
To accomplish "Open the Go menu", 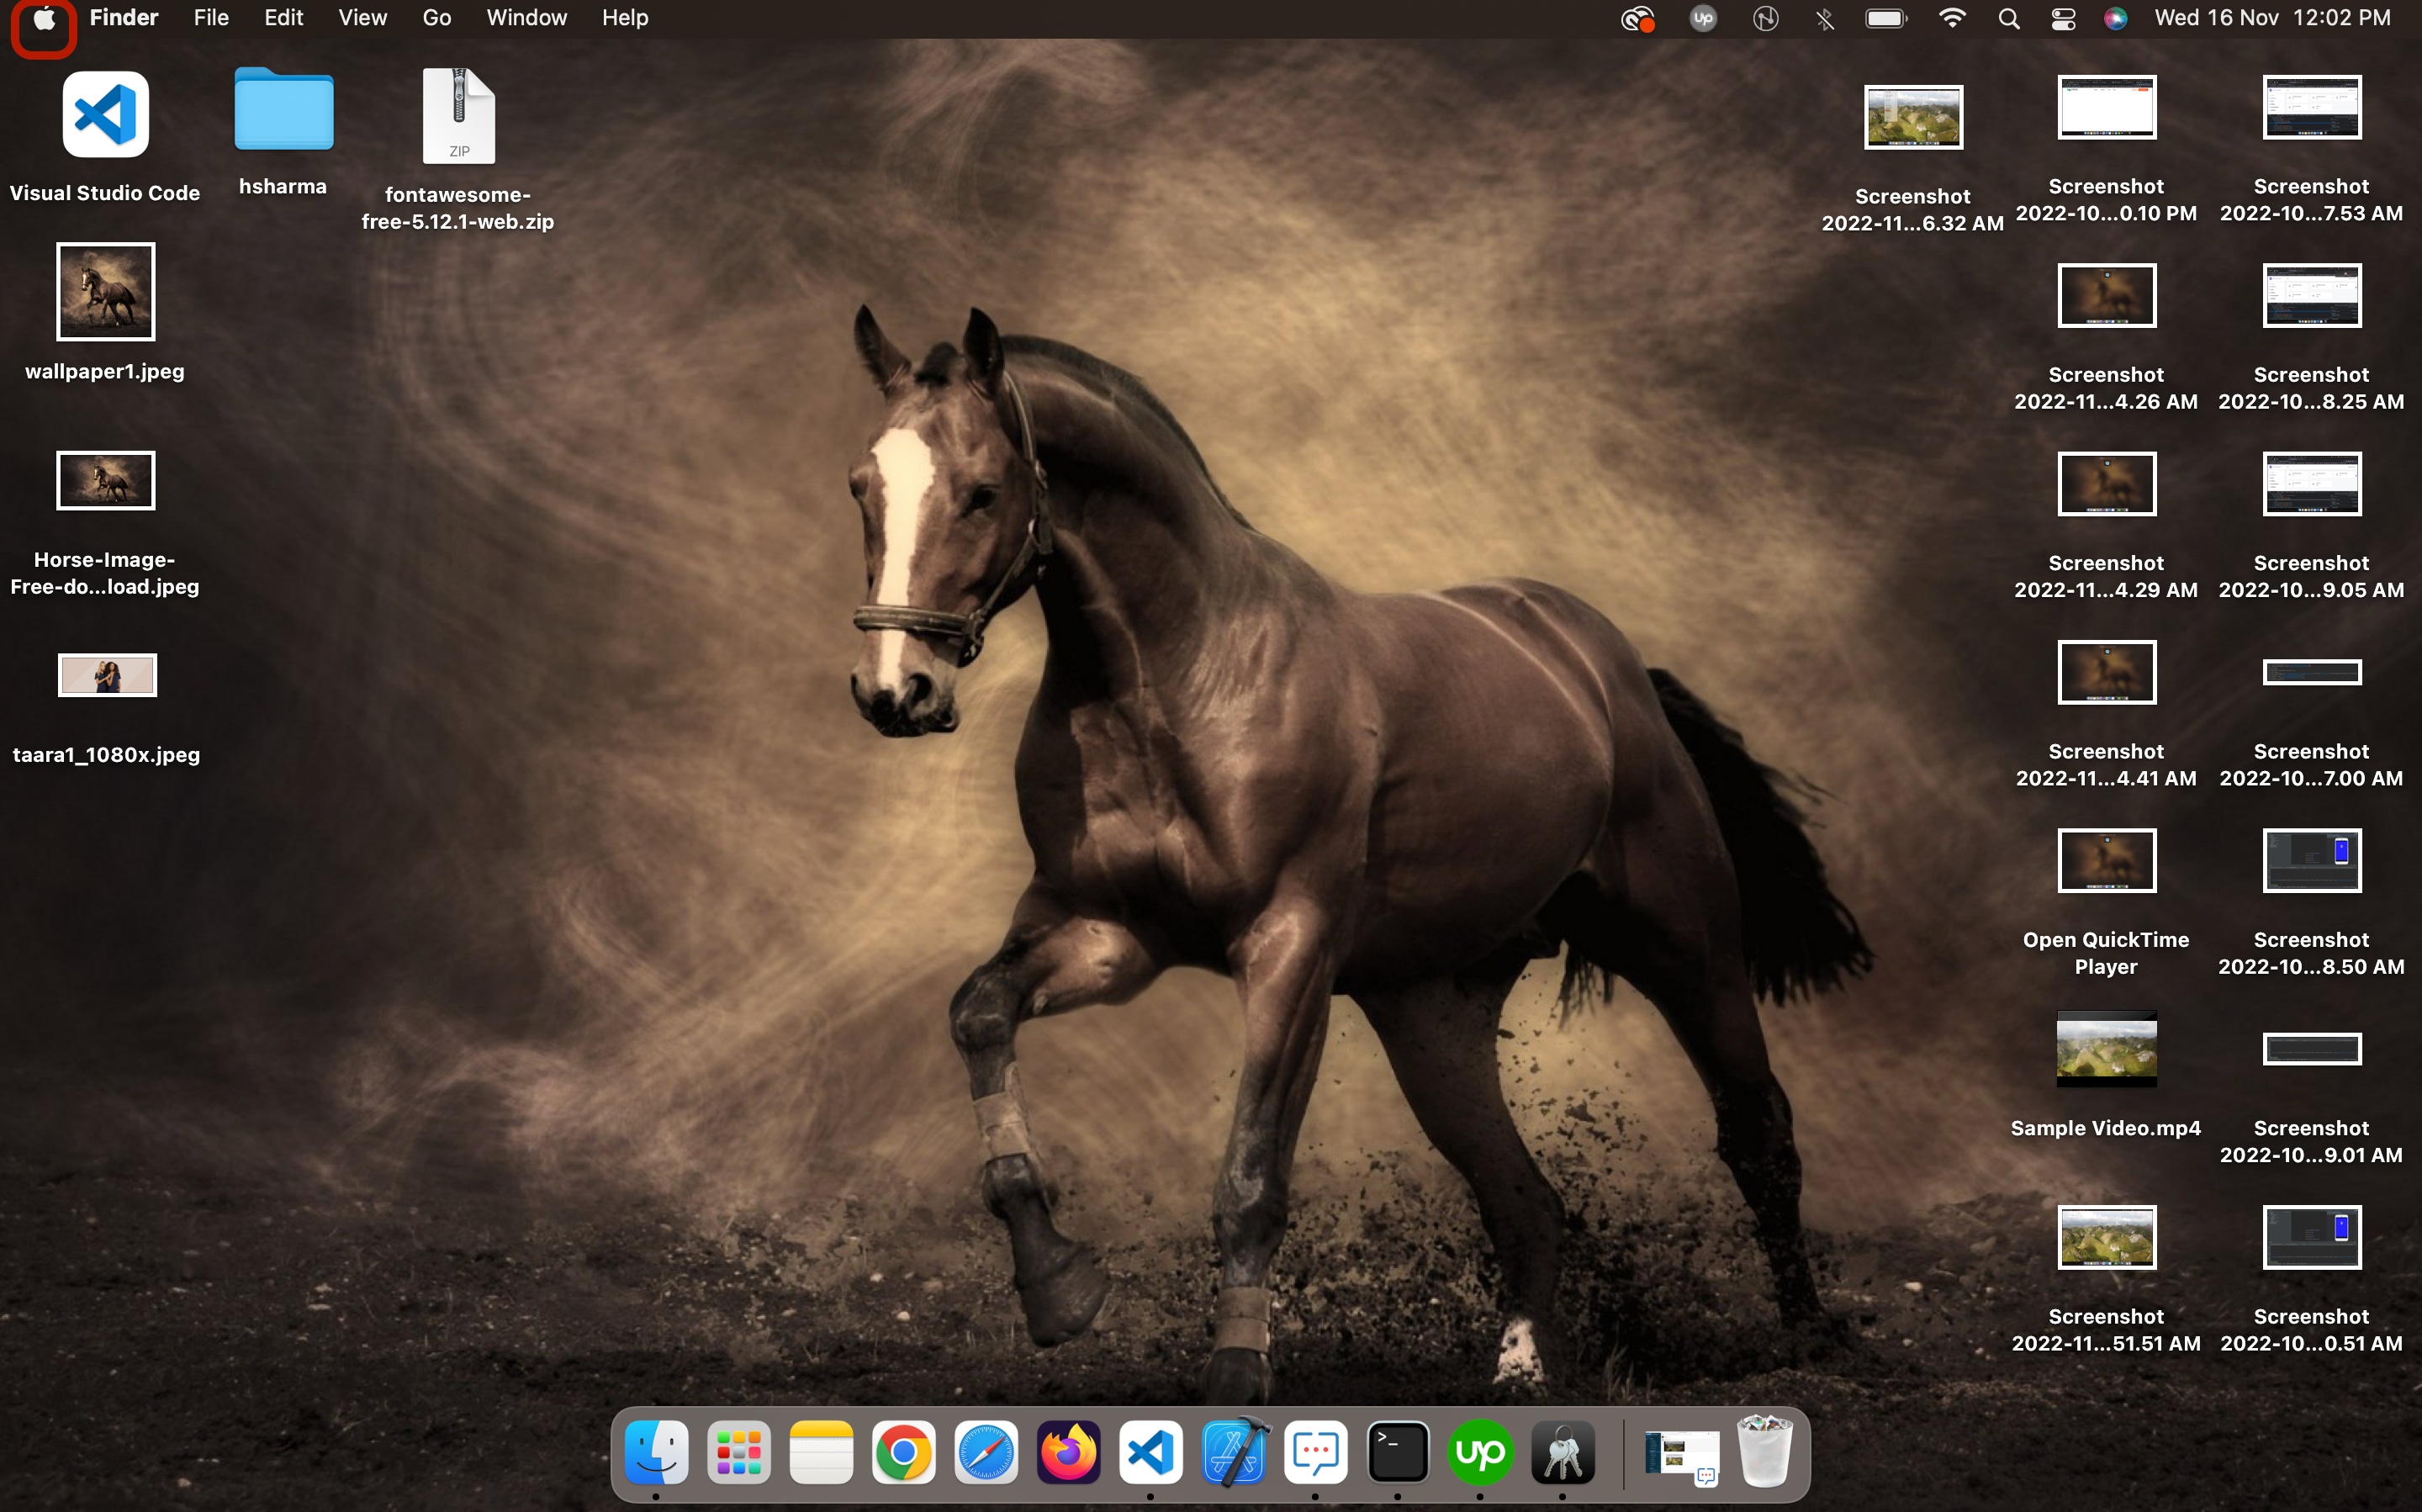I will [x=436, y=18].
